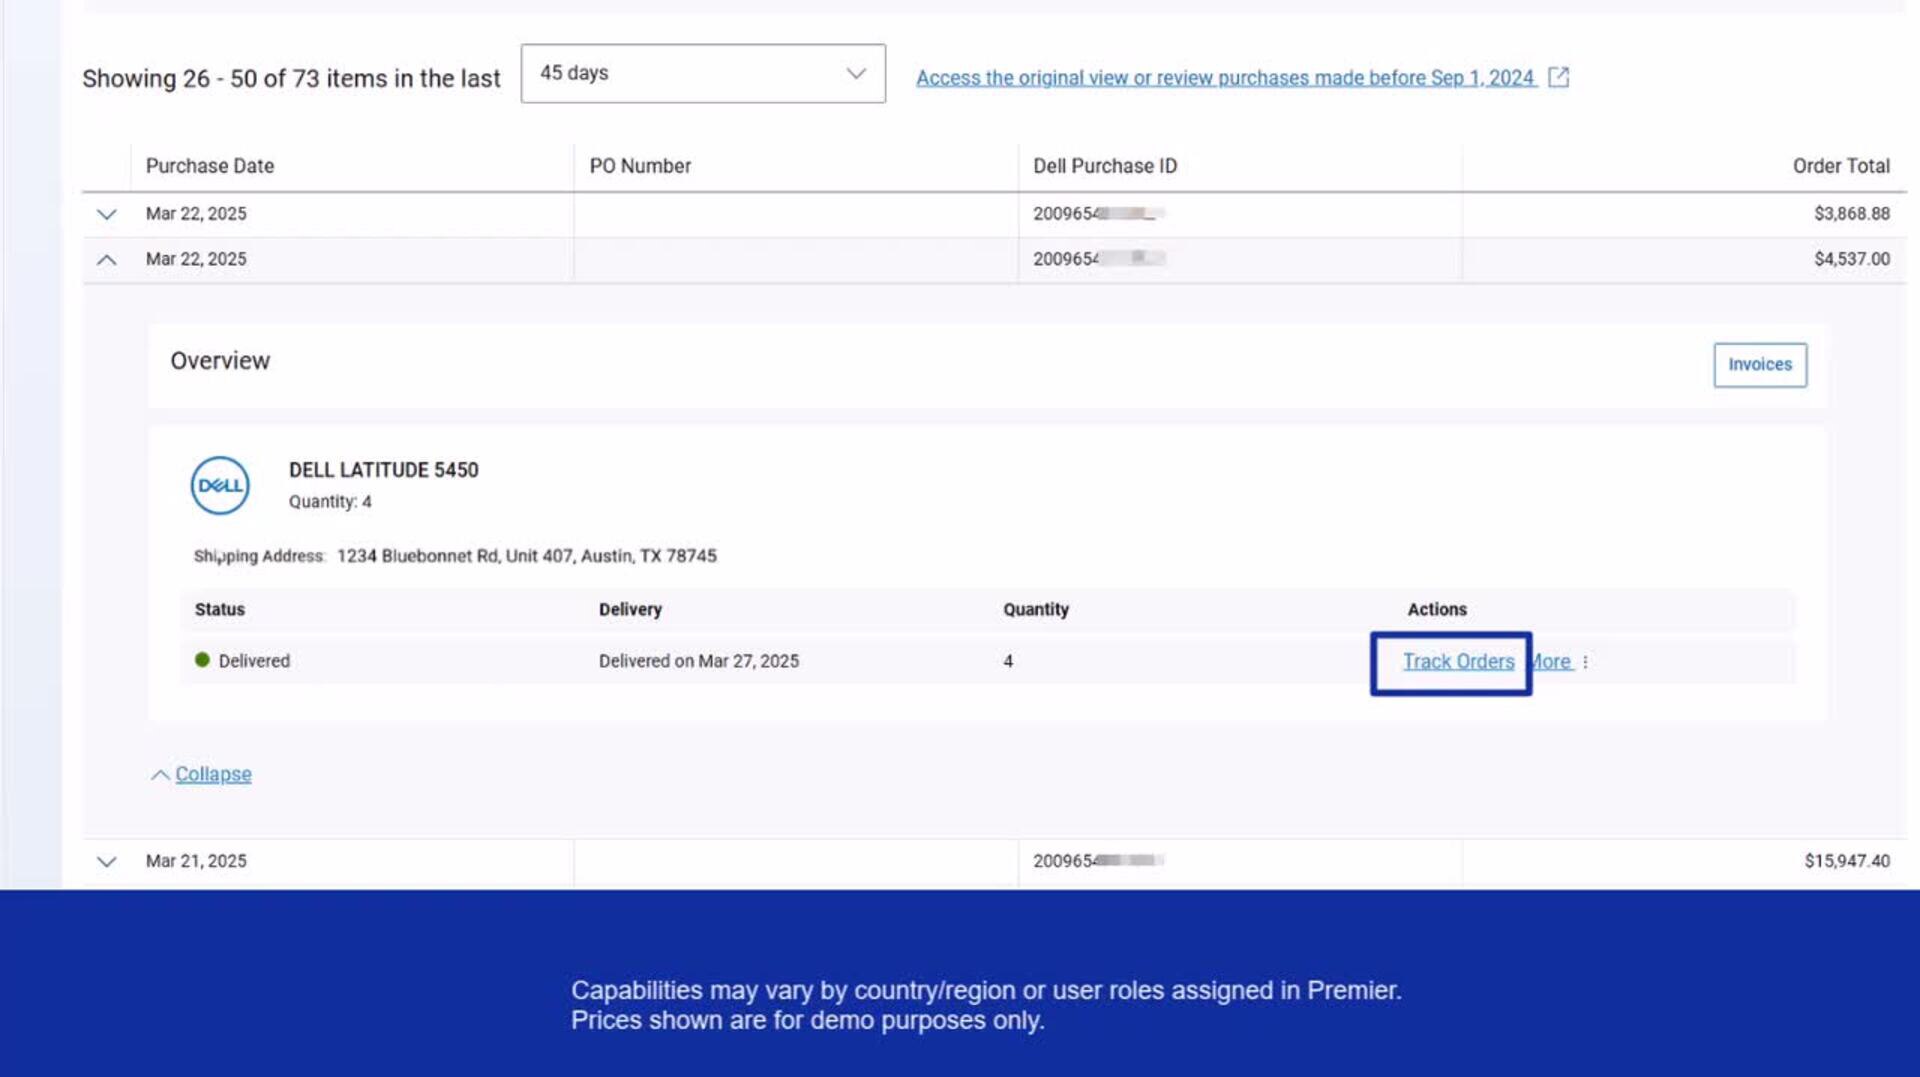1920x1077 pixels.
Task: Click the chevron icon beside Collapse
Action: pyautogui.click(x=160, y=775)
